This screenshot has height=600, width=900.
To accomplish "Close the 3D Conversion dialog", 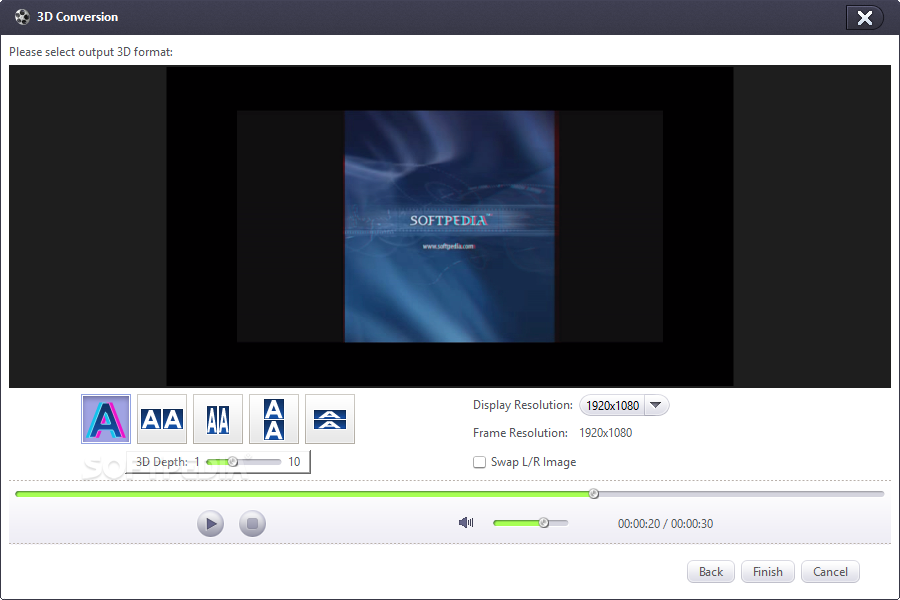I will [864, 18].
